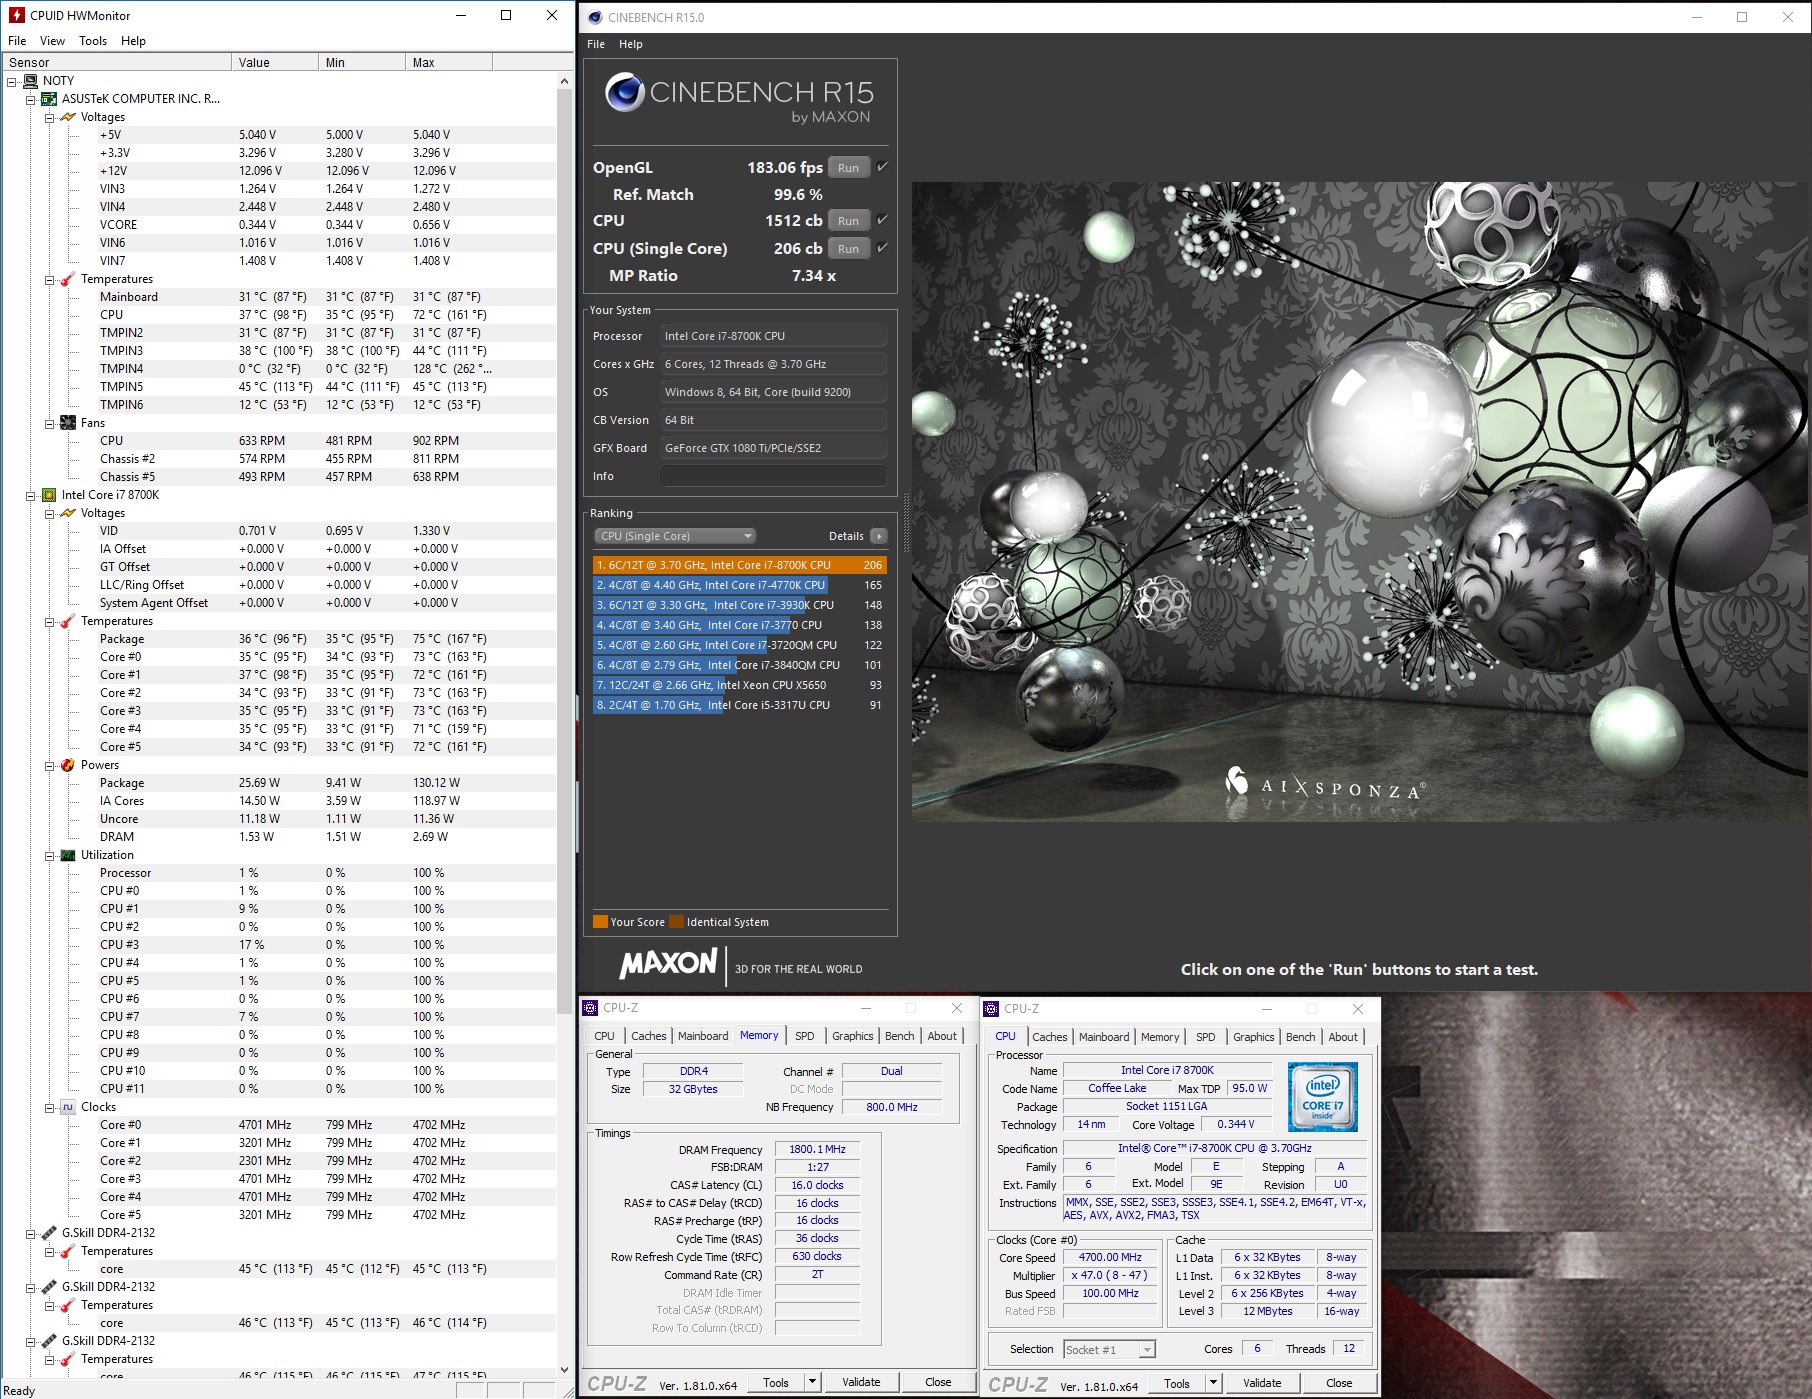Screen dimensions: 1812x1399
Task: Collapse the Powers tree node
Action: coord(50,765)
